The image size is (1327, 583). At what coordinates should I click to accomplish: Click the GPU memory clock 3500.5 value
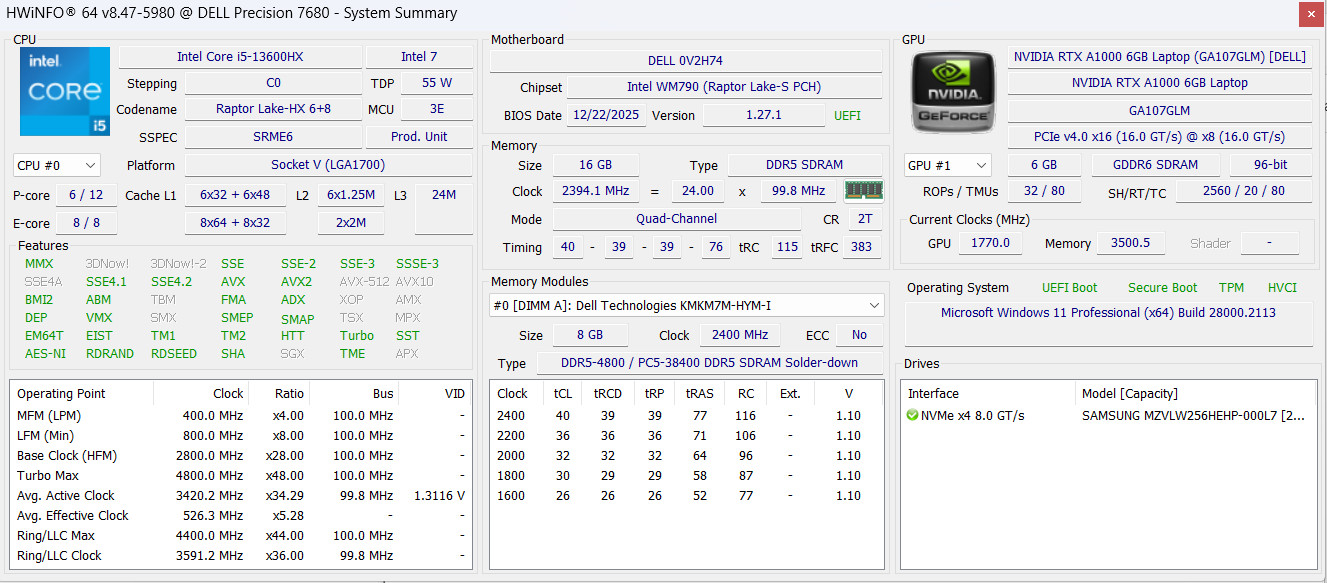click(x=1131, y=243)
